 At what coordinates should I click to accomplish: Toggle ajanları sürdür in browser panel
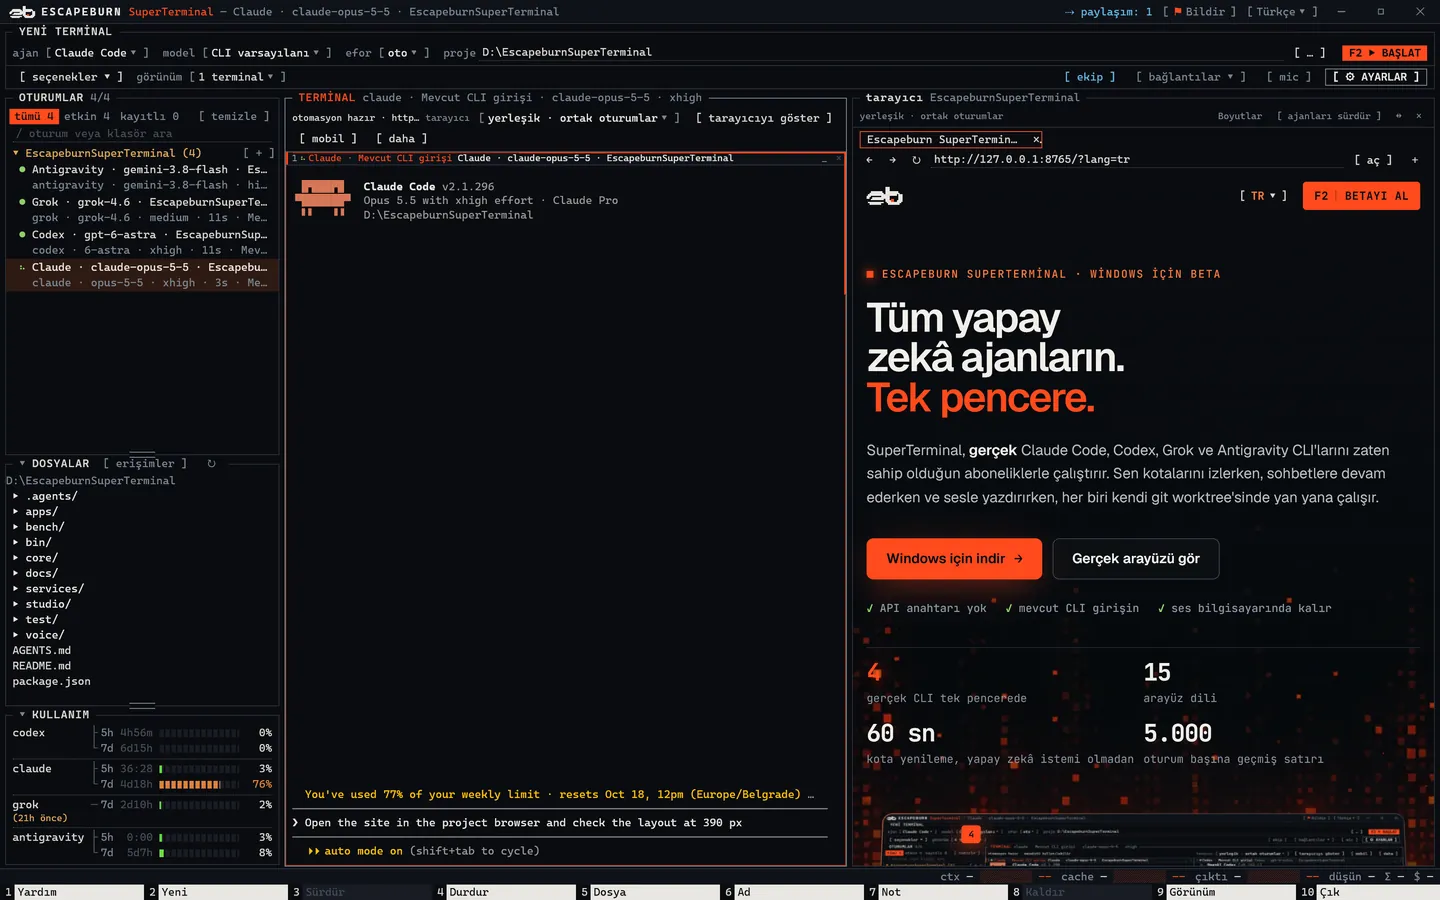pyautogui.click(x=1329, y=116)
